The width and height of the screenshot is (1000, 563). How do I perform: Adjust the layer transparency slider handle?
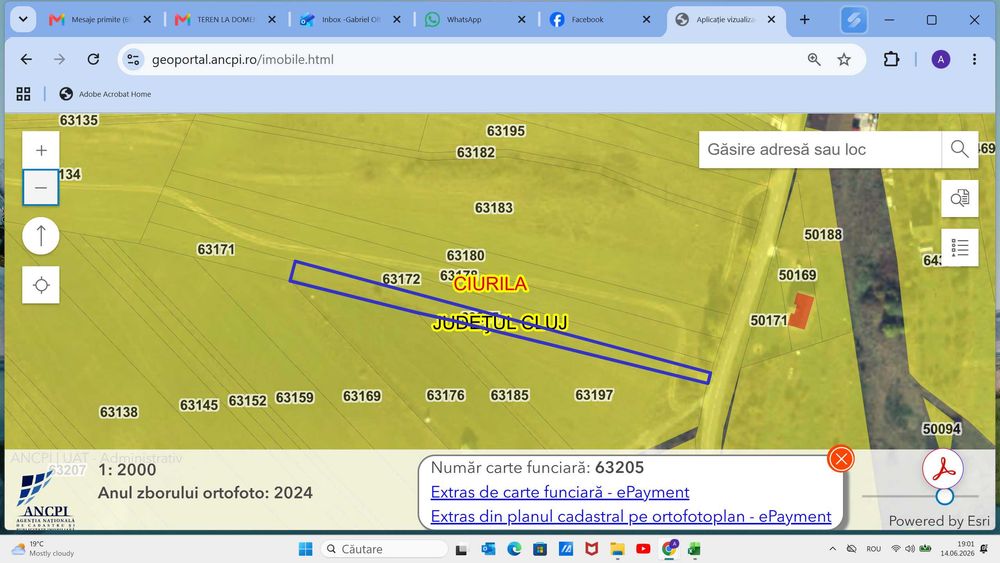[x=945, y=496]
